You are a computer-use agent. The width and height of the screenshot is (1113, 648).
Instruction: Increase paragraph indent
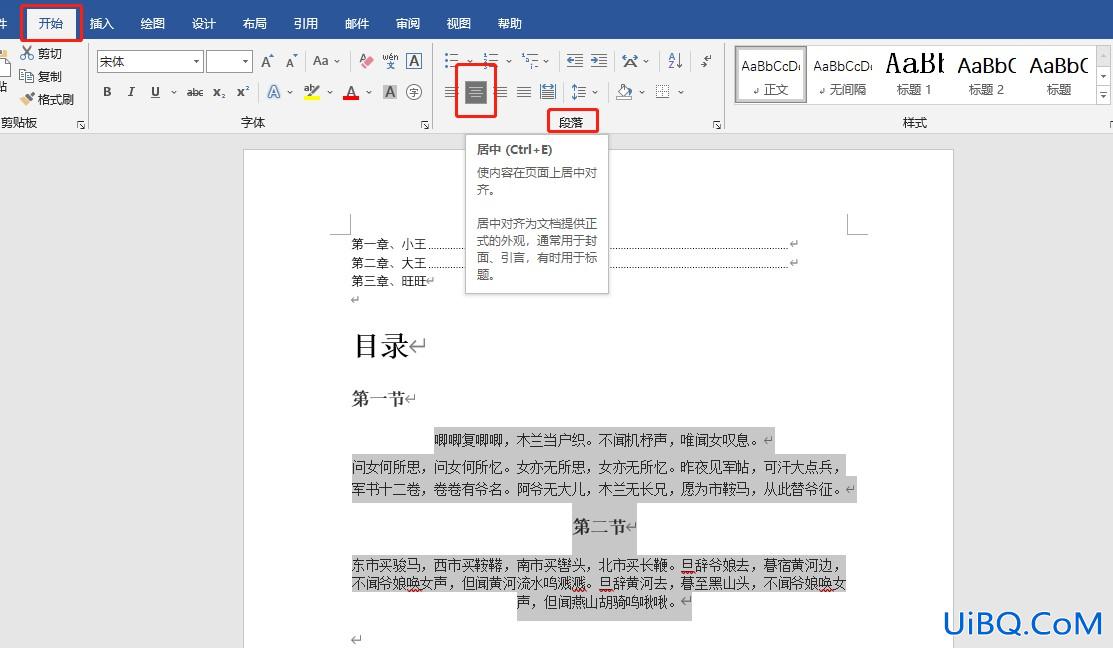[x=599, y=60]
